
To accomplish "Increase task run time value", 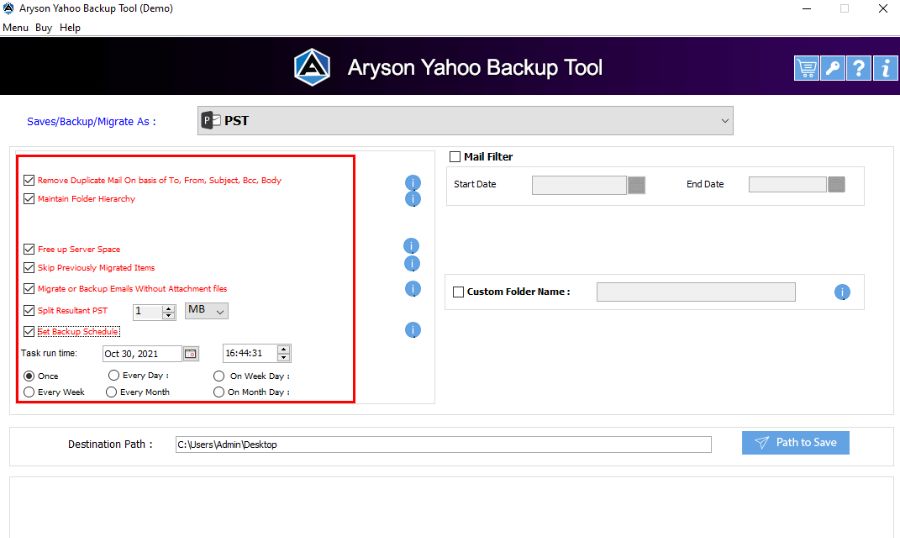I will click(284, 350).
